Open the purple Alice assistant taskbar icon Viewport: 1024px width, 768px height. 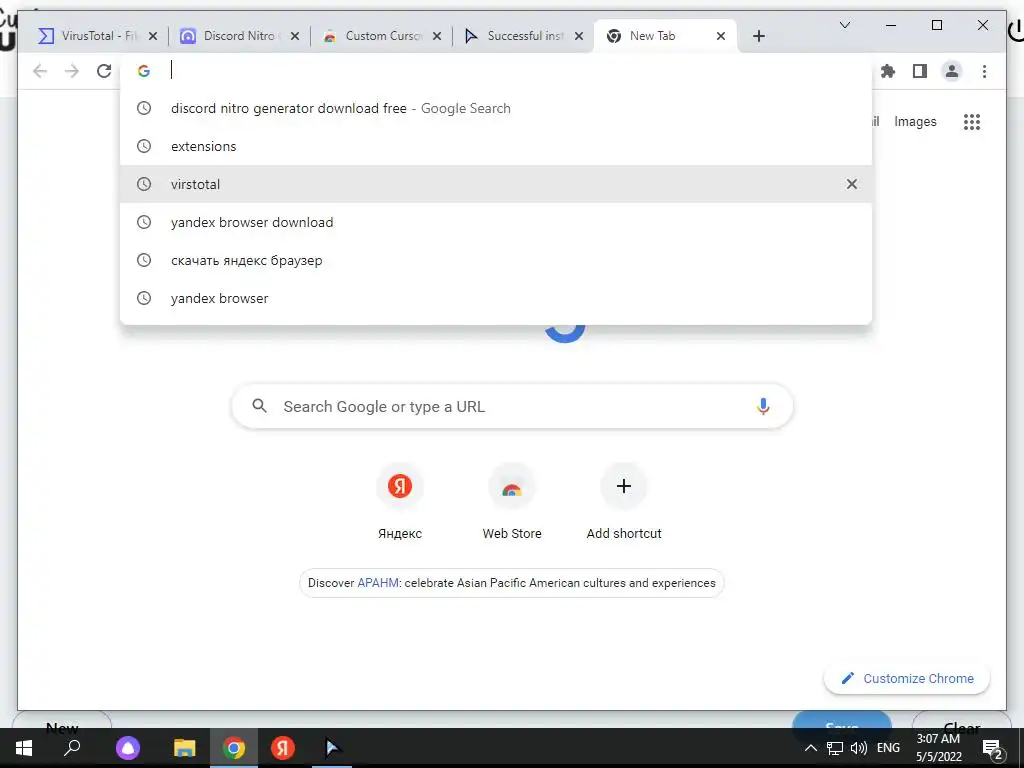point(128,748)
